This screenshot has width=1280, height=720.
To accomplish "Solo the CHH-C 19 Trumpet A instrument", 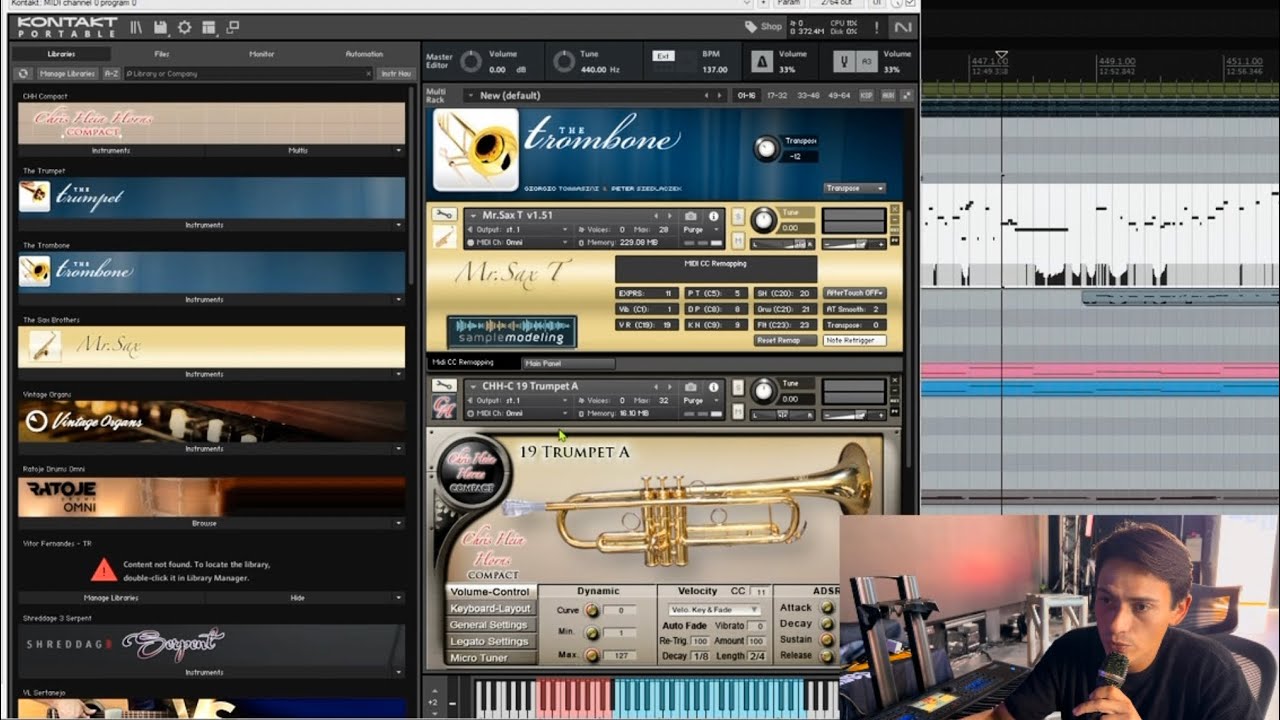I will point(738,388).
